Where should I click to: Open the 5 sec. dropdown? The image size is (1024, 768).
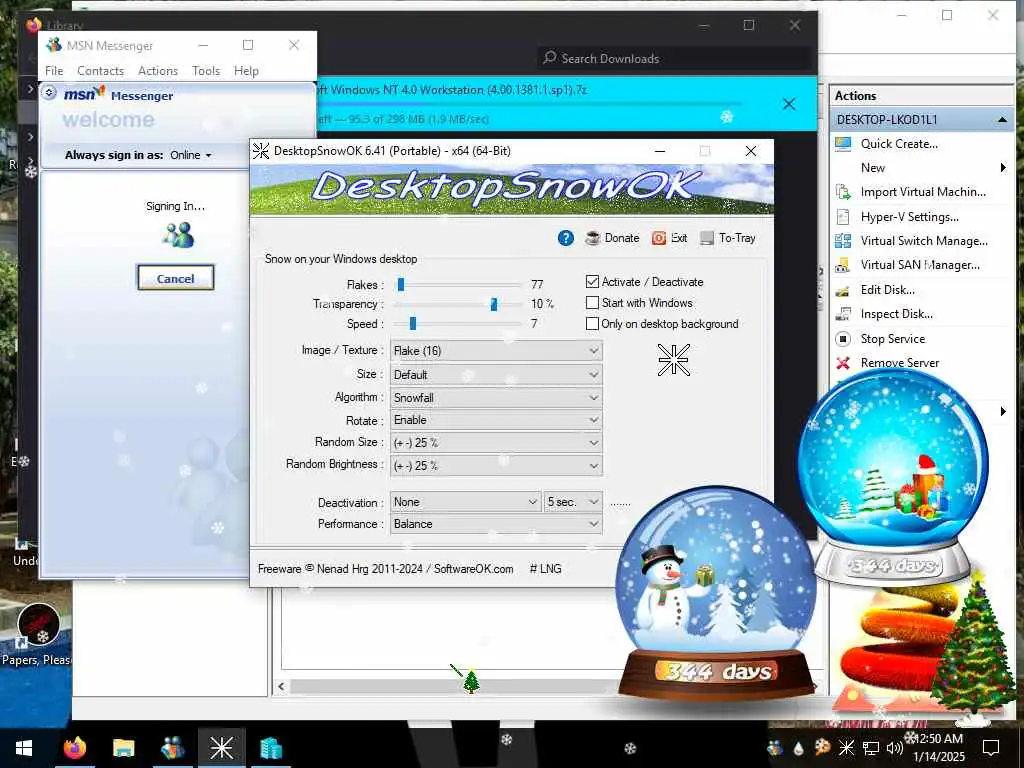point(573,502)
